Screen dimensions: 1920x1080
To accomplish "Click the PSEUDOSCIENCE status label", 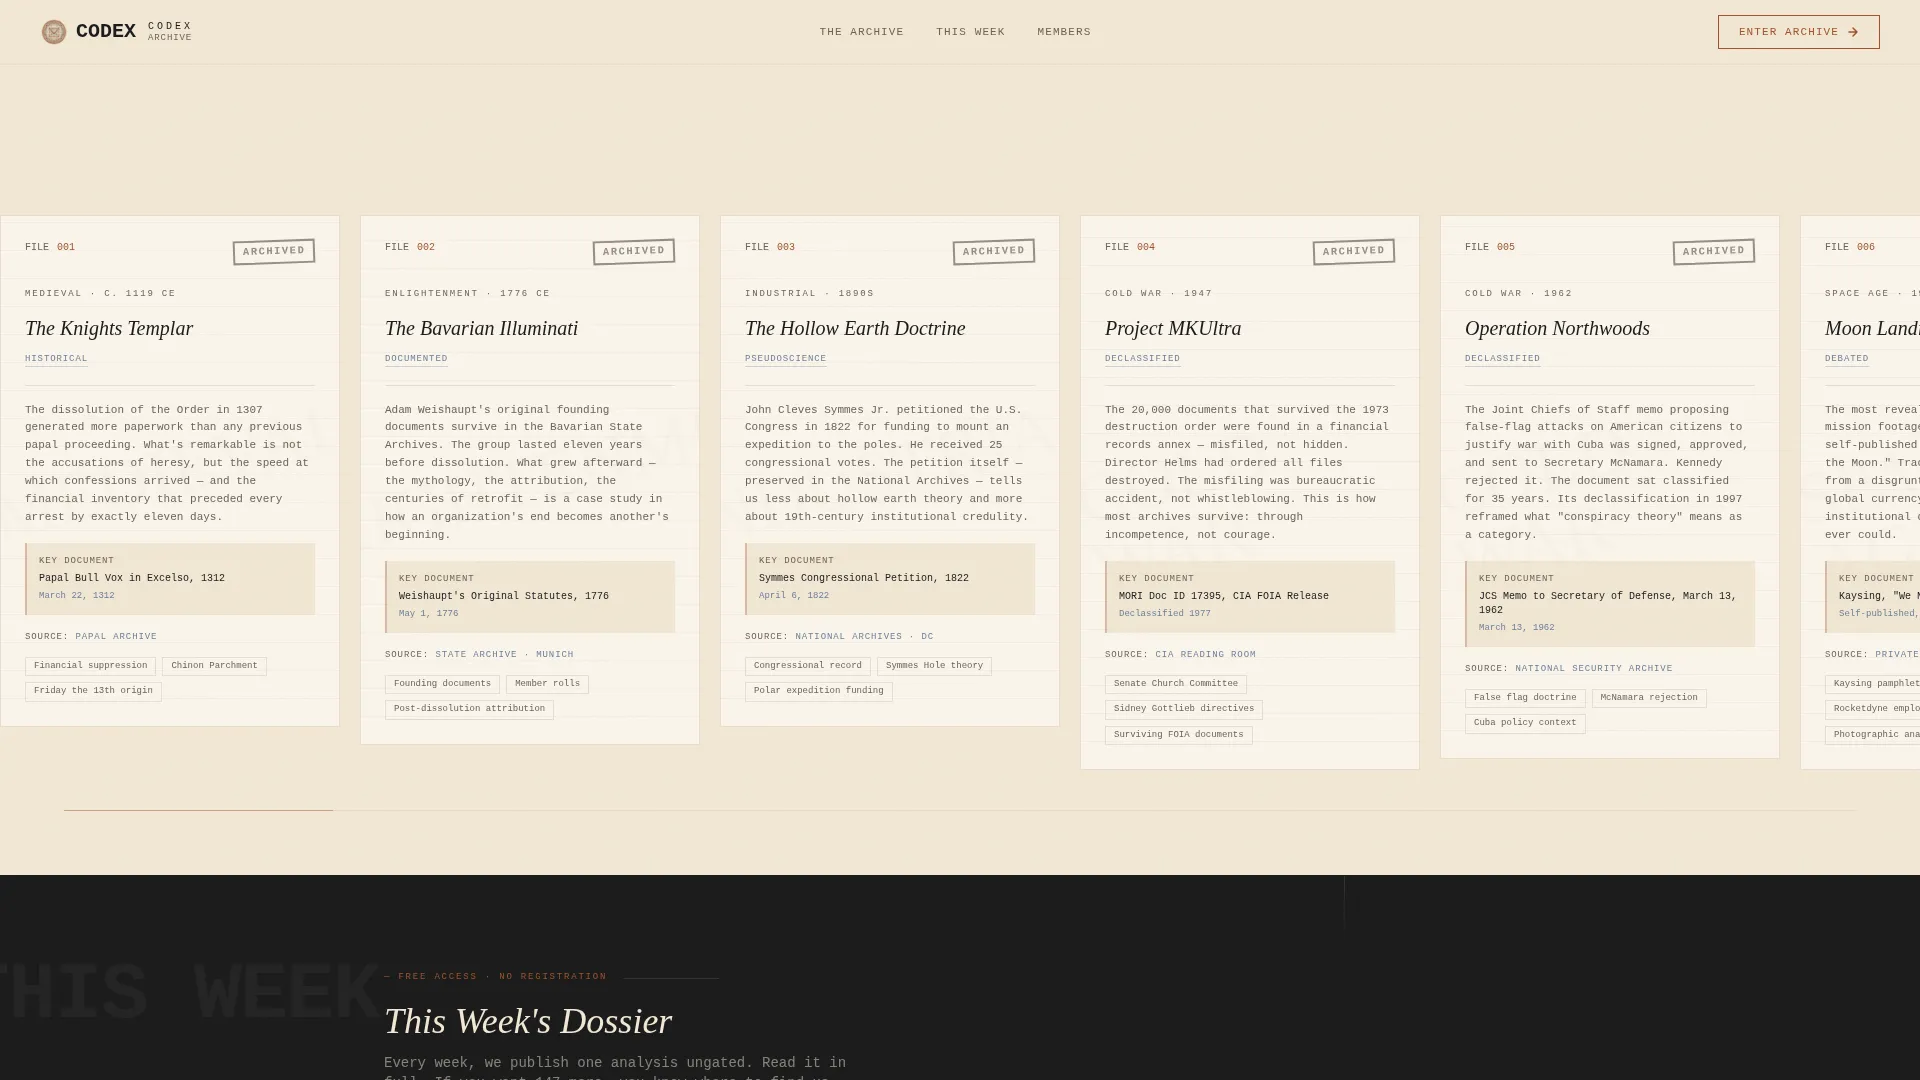I will [785, 358].
